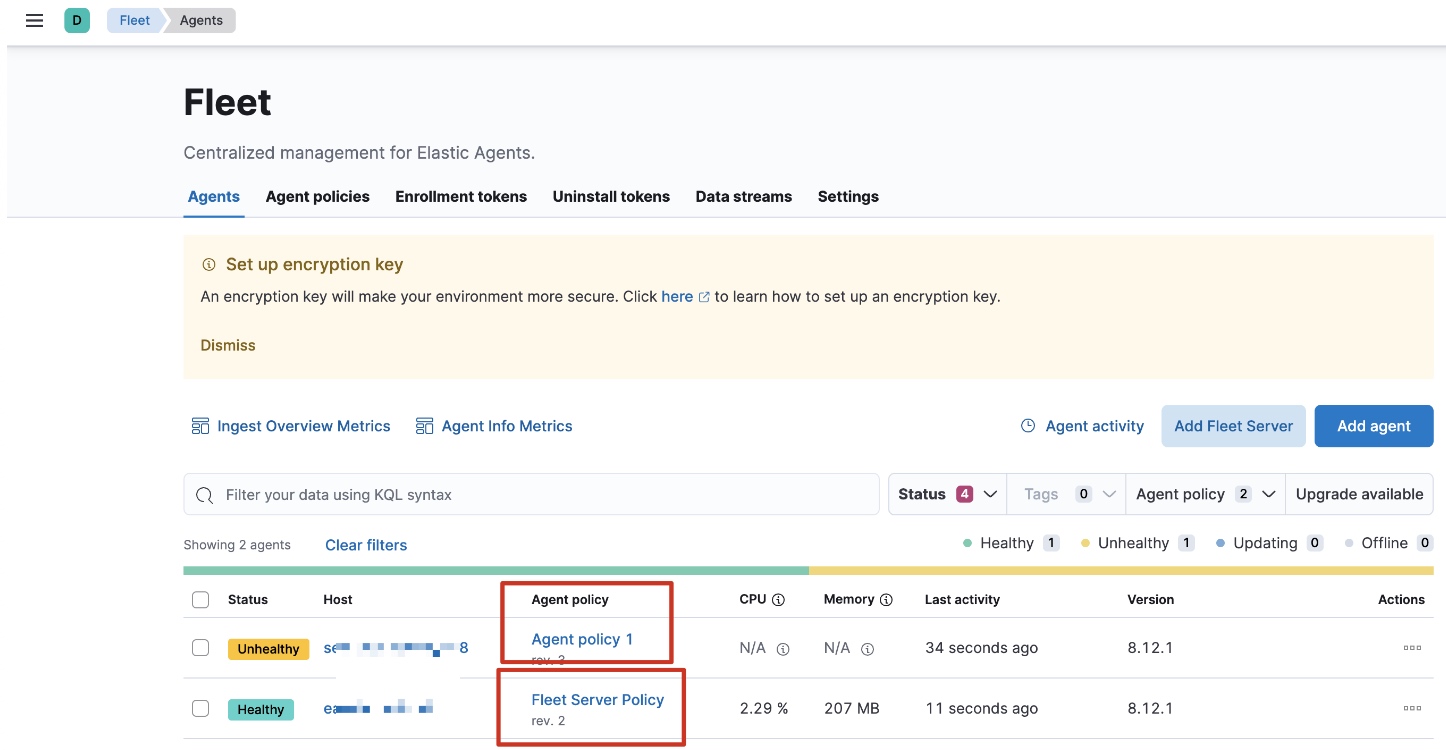Click the 2.29 % CPU value
This screenshot has height=750, width=1446.
click(x=764, y=709)
